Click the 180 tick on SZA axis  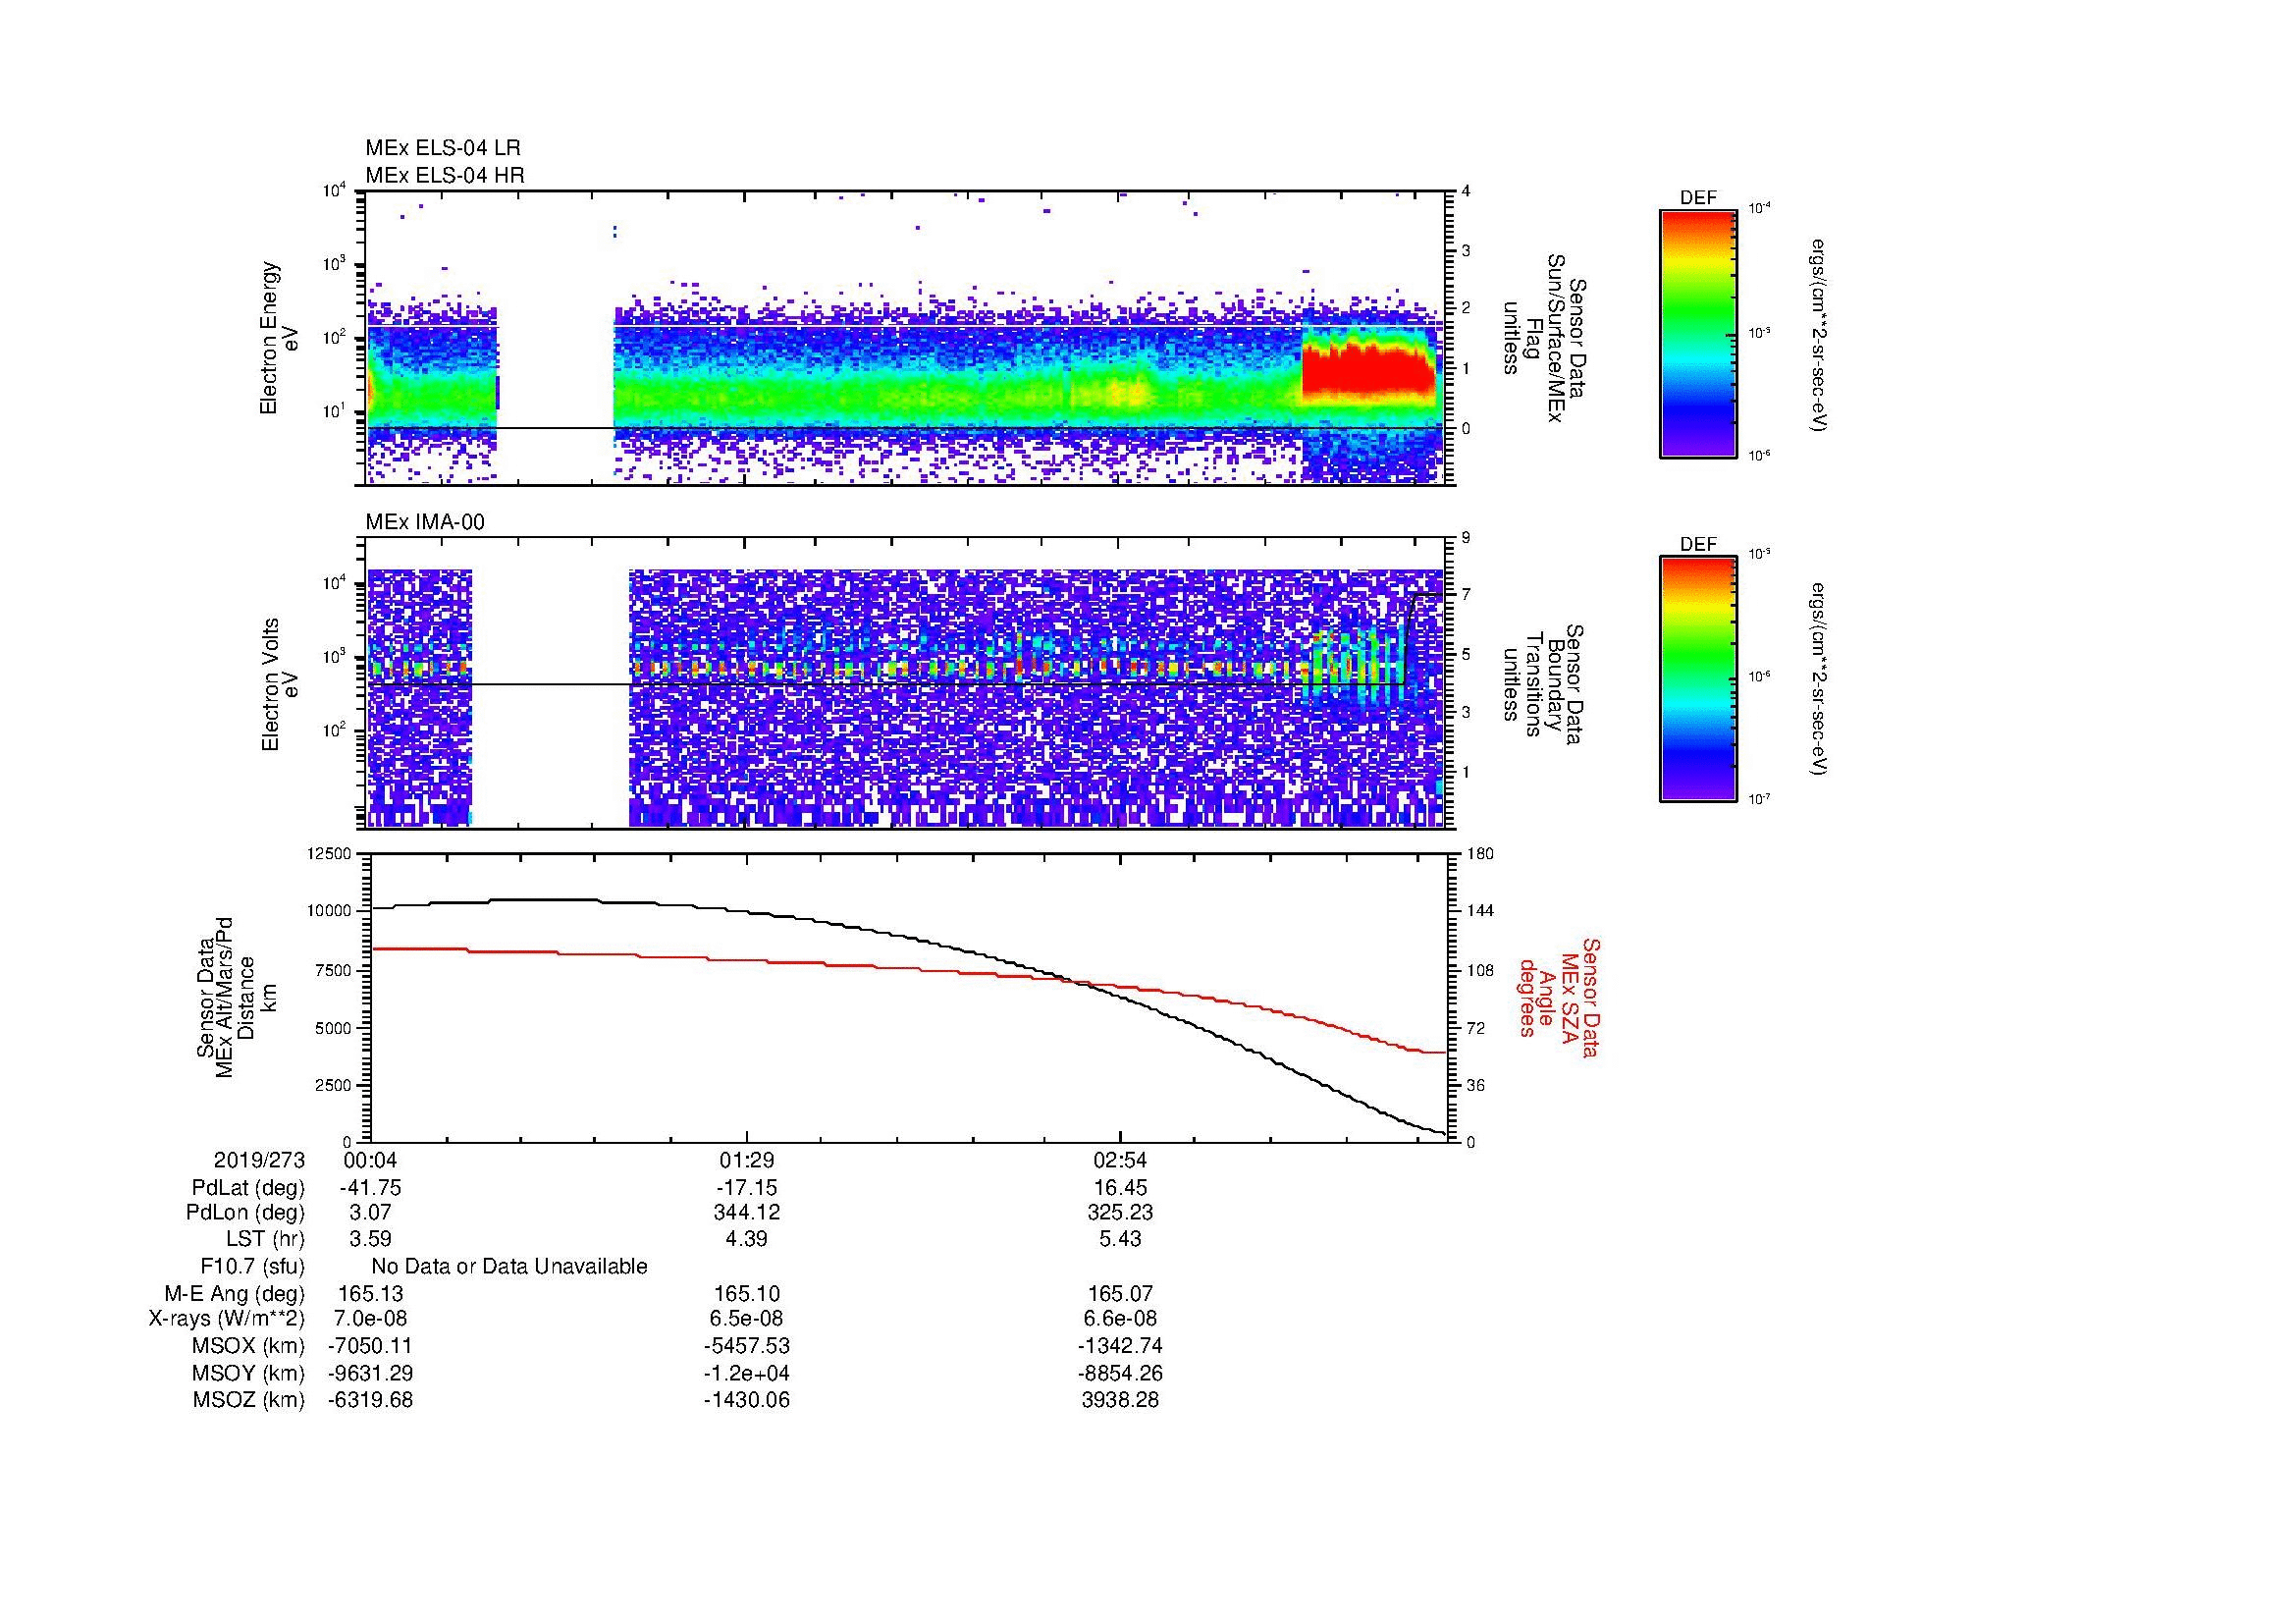tap(1479, 853)
